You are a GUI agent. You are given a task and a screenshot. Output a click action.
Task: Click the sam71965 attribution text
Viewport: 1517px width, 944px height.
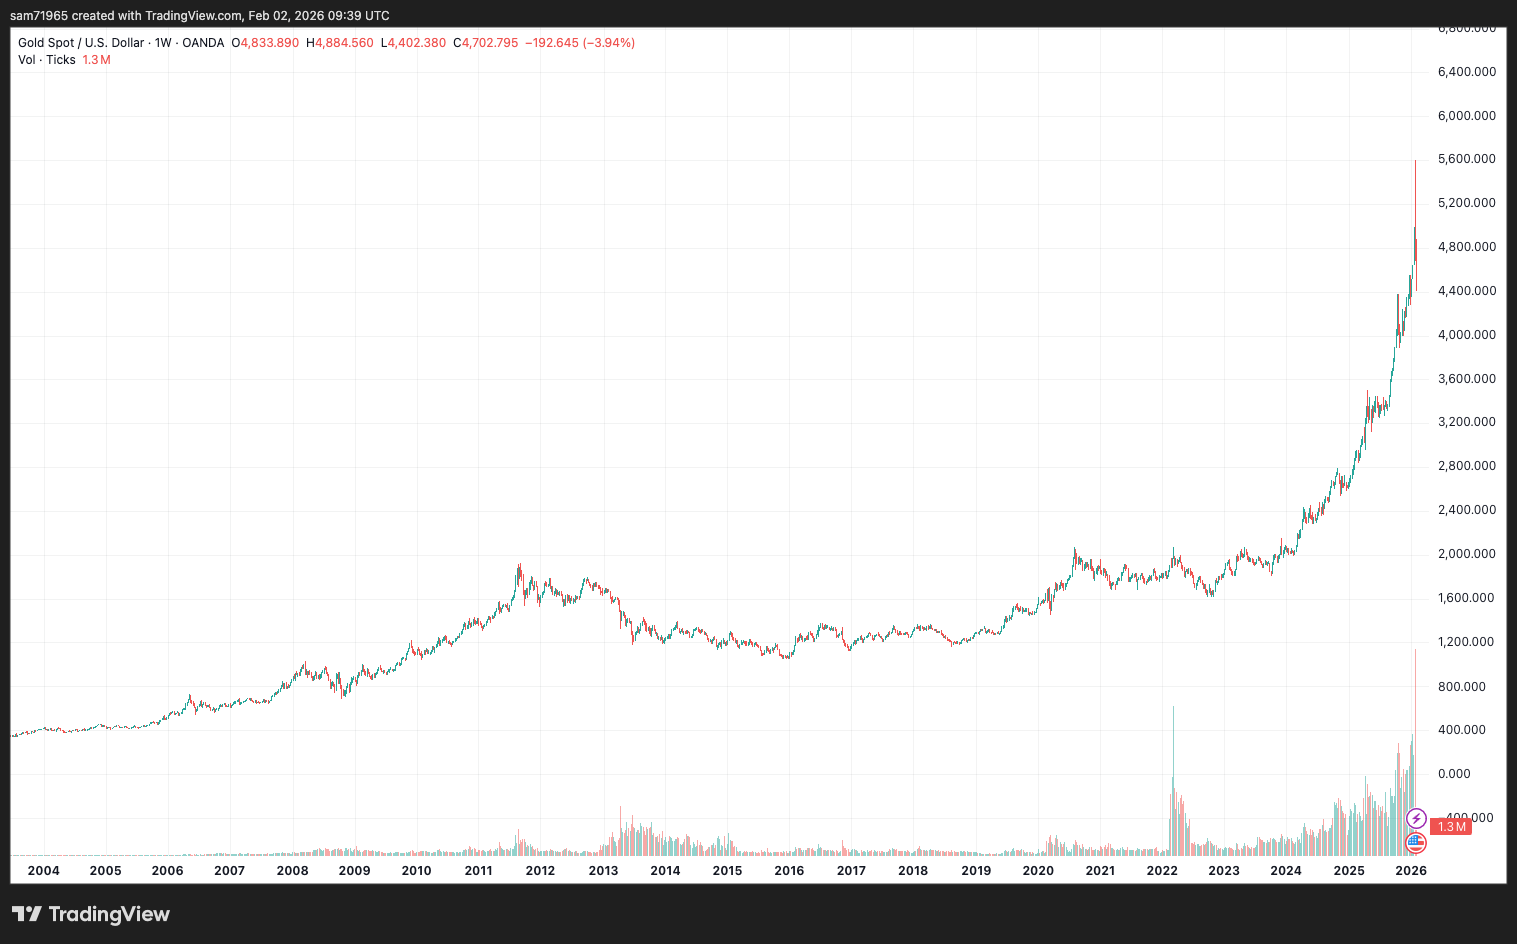click(x=38, y=15)
